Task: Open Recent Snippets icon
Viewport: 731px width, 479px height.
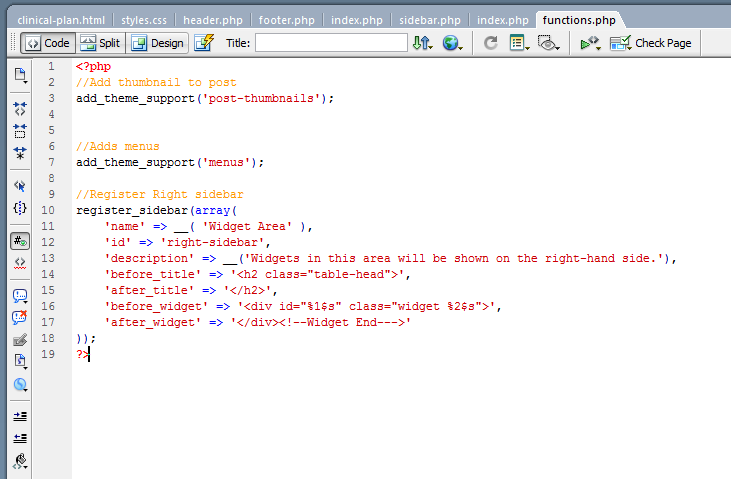Action: click(20, 361)
